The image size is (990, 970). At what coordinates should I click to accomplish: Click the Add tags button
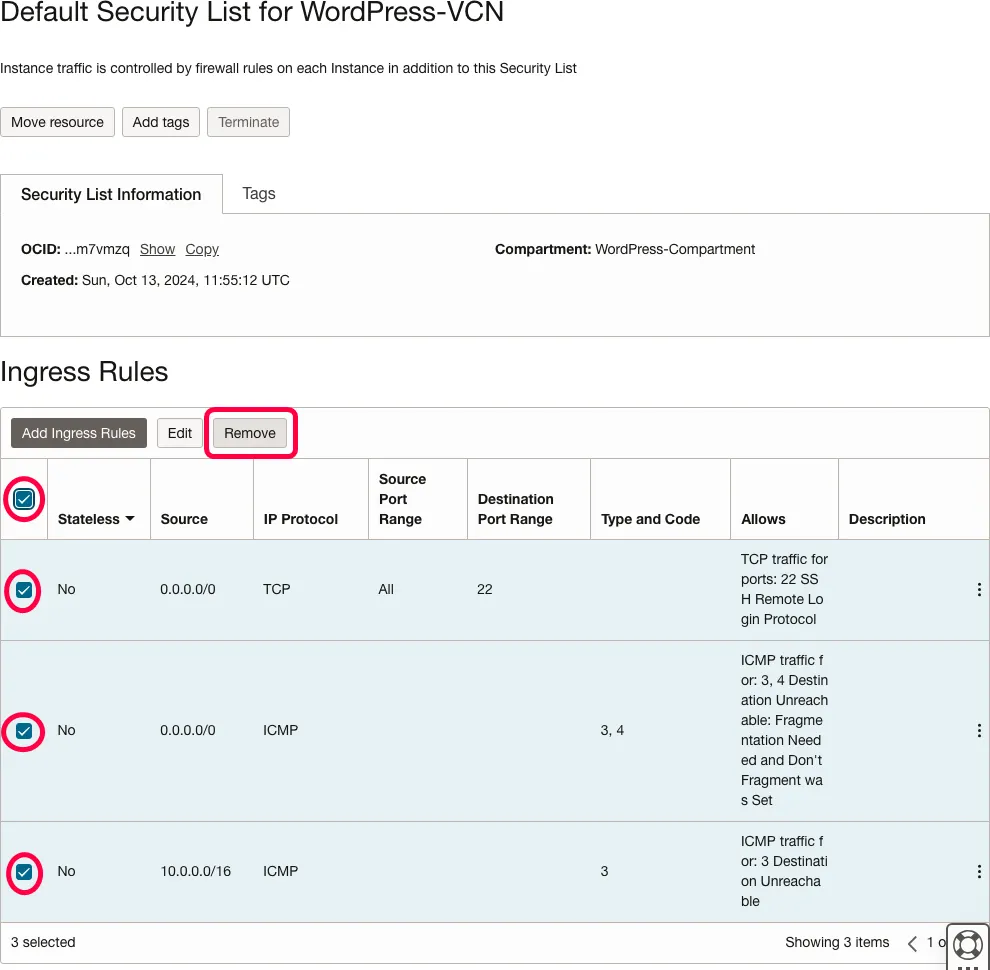(161, 122)
